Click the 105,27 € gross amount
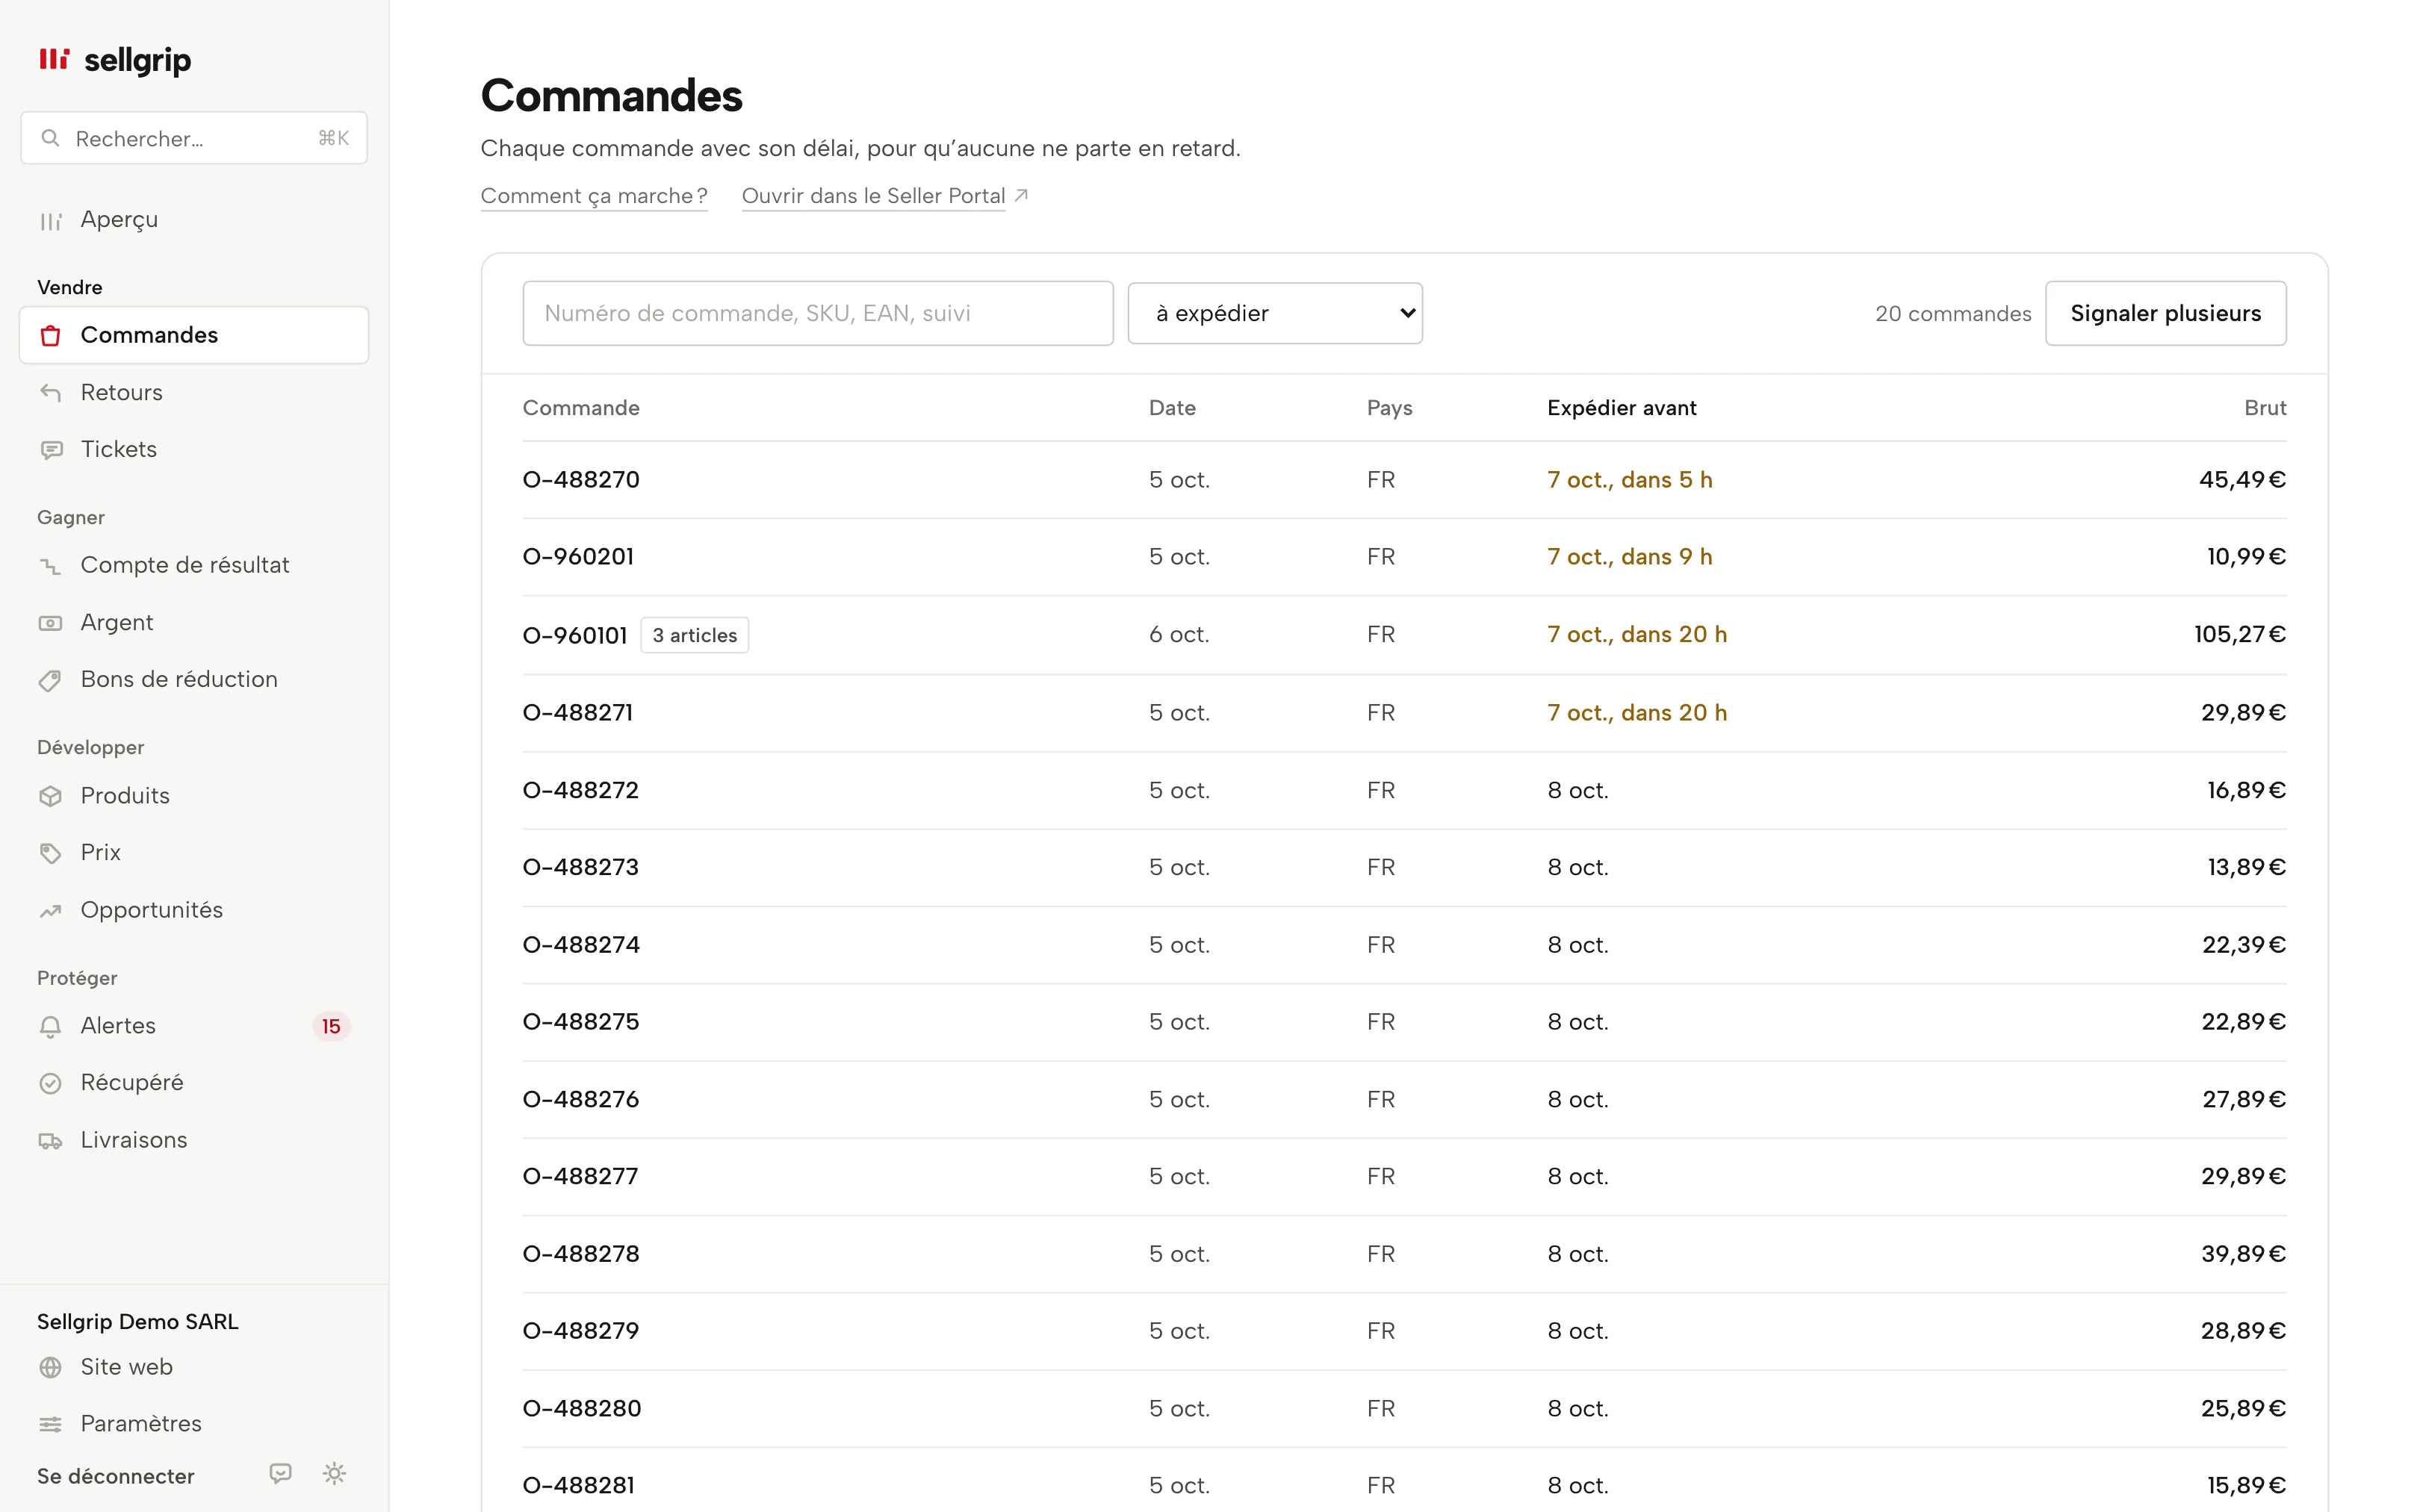The width and height of the screenshot is (2420, 1512). [x=2240, y=634]
